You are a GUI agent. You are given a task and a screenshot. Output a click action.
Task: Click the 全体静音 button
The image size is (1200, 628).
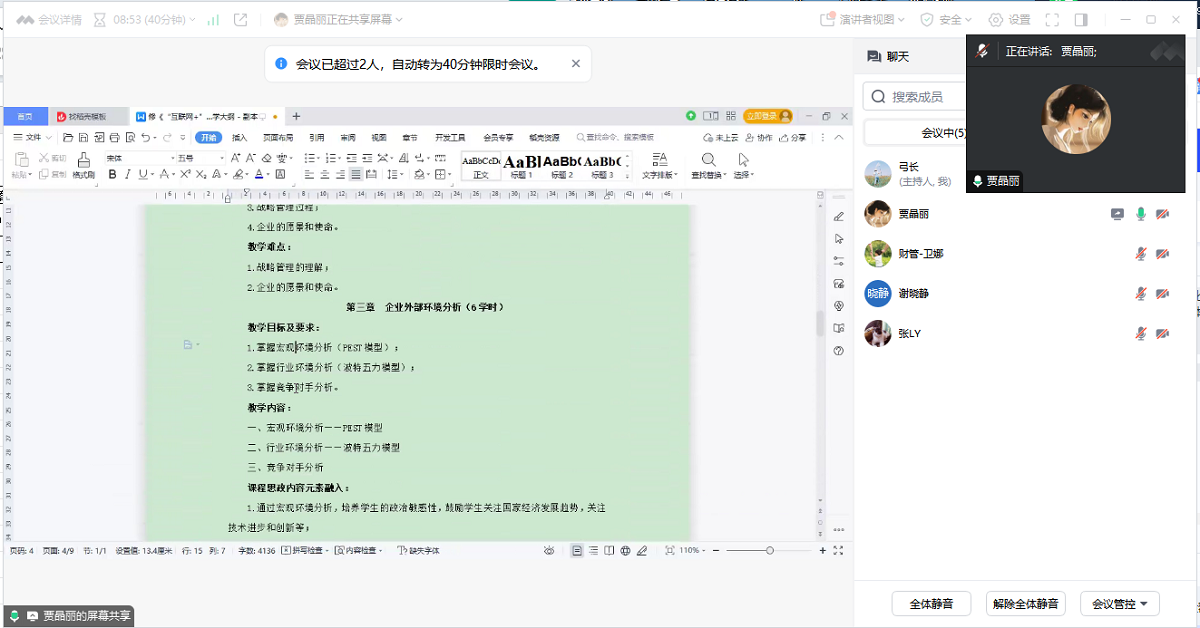(x=931, y=604)
